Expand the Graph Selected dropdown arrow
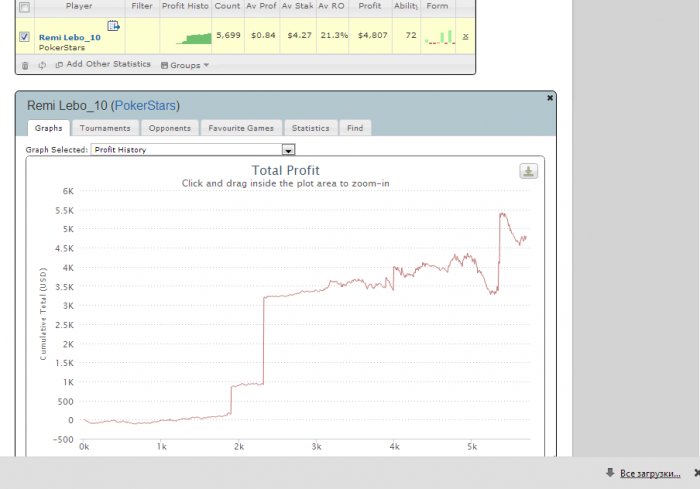Screen dimensions: 700x489 point(288,150)
